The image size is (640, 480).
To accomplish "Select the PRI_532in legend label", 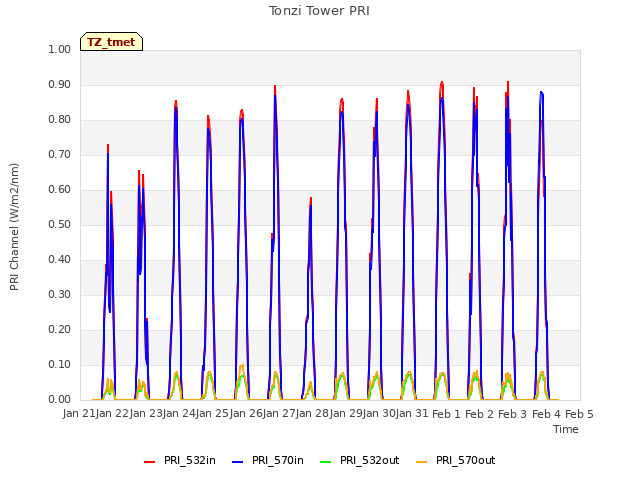I will click(190, 460).
